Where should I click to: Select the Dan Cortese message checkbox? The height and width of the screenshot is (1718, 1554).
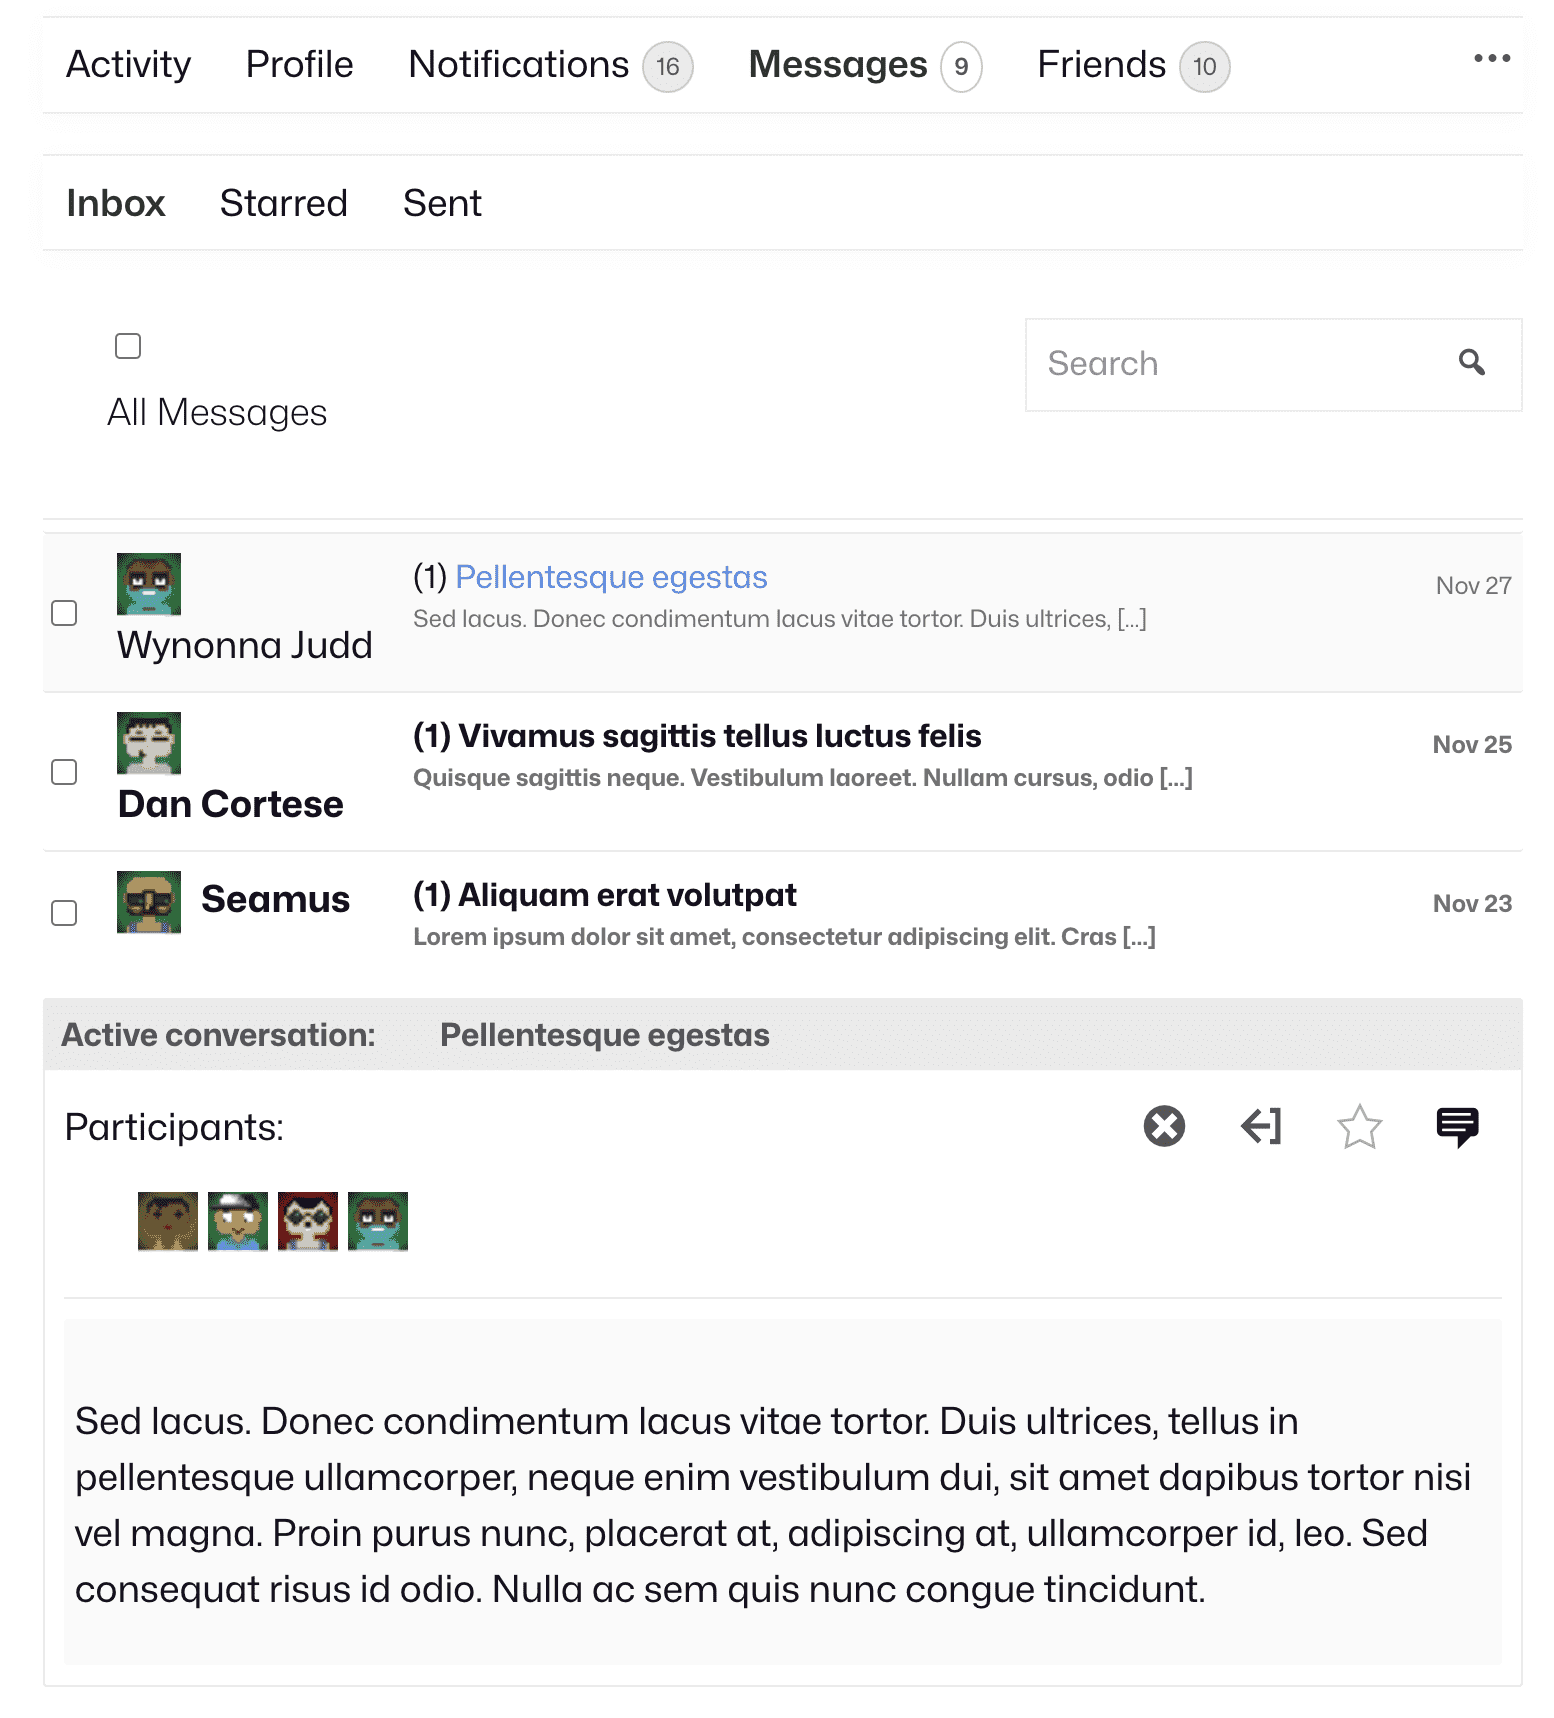click(x=64, y=772)
